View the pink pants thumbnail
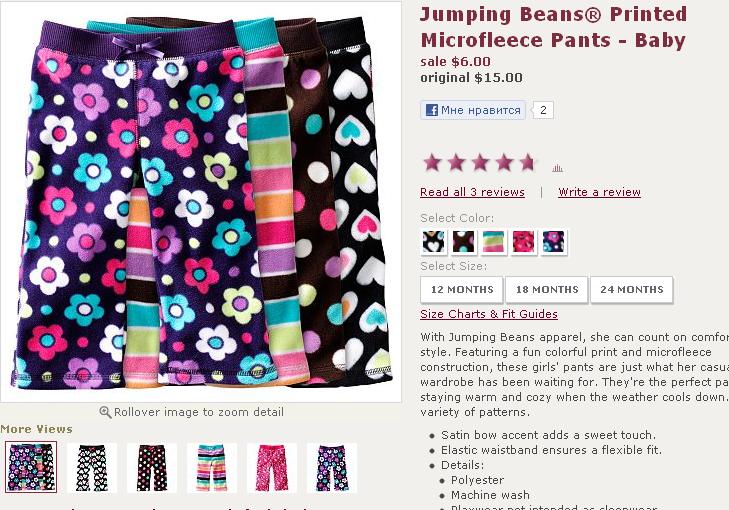The width and height of the screenshot is (729, 510). coord(272,468)
